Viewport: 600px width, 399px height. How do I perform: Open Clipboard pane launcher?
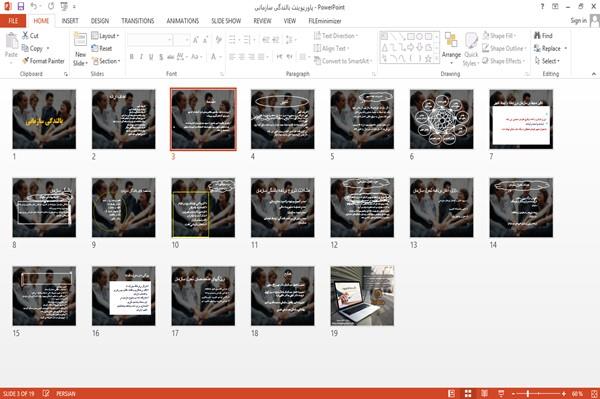[66, 74]
